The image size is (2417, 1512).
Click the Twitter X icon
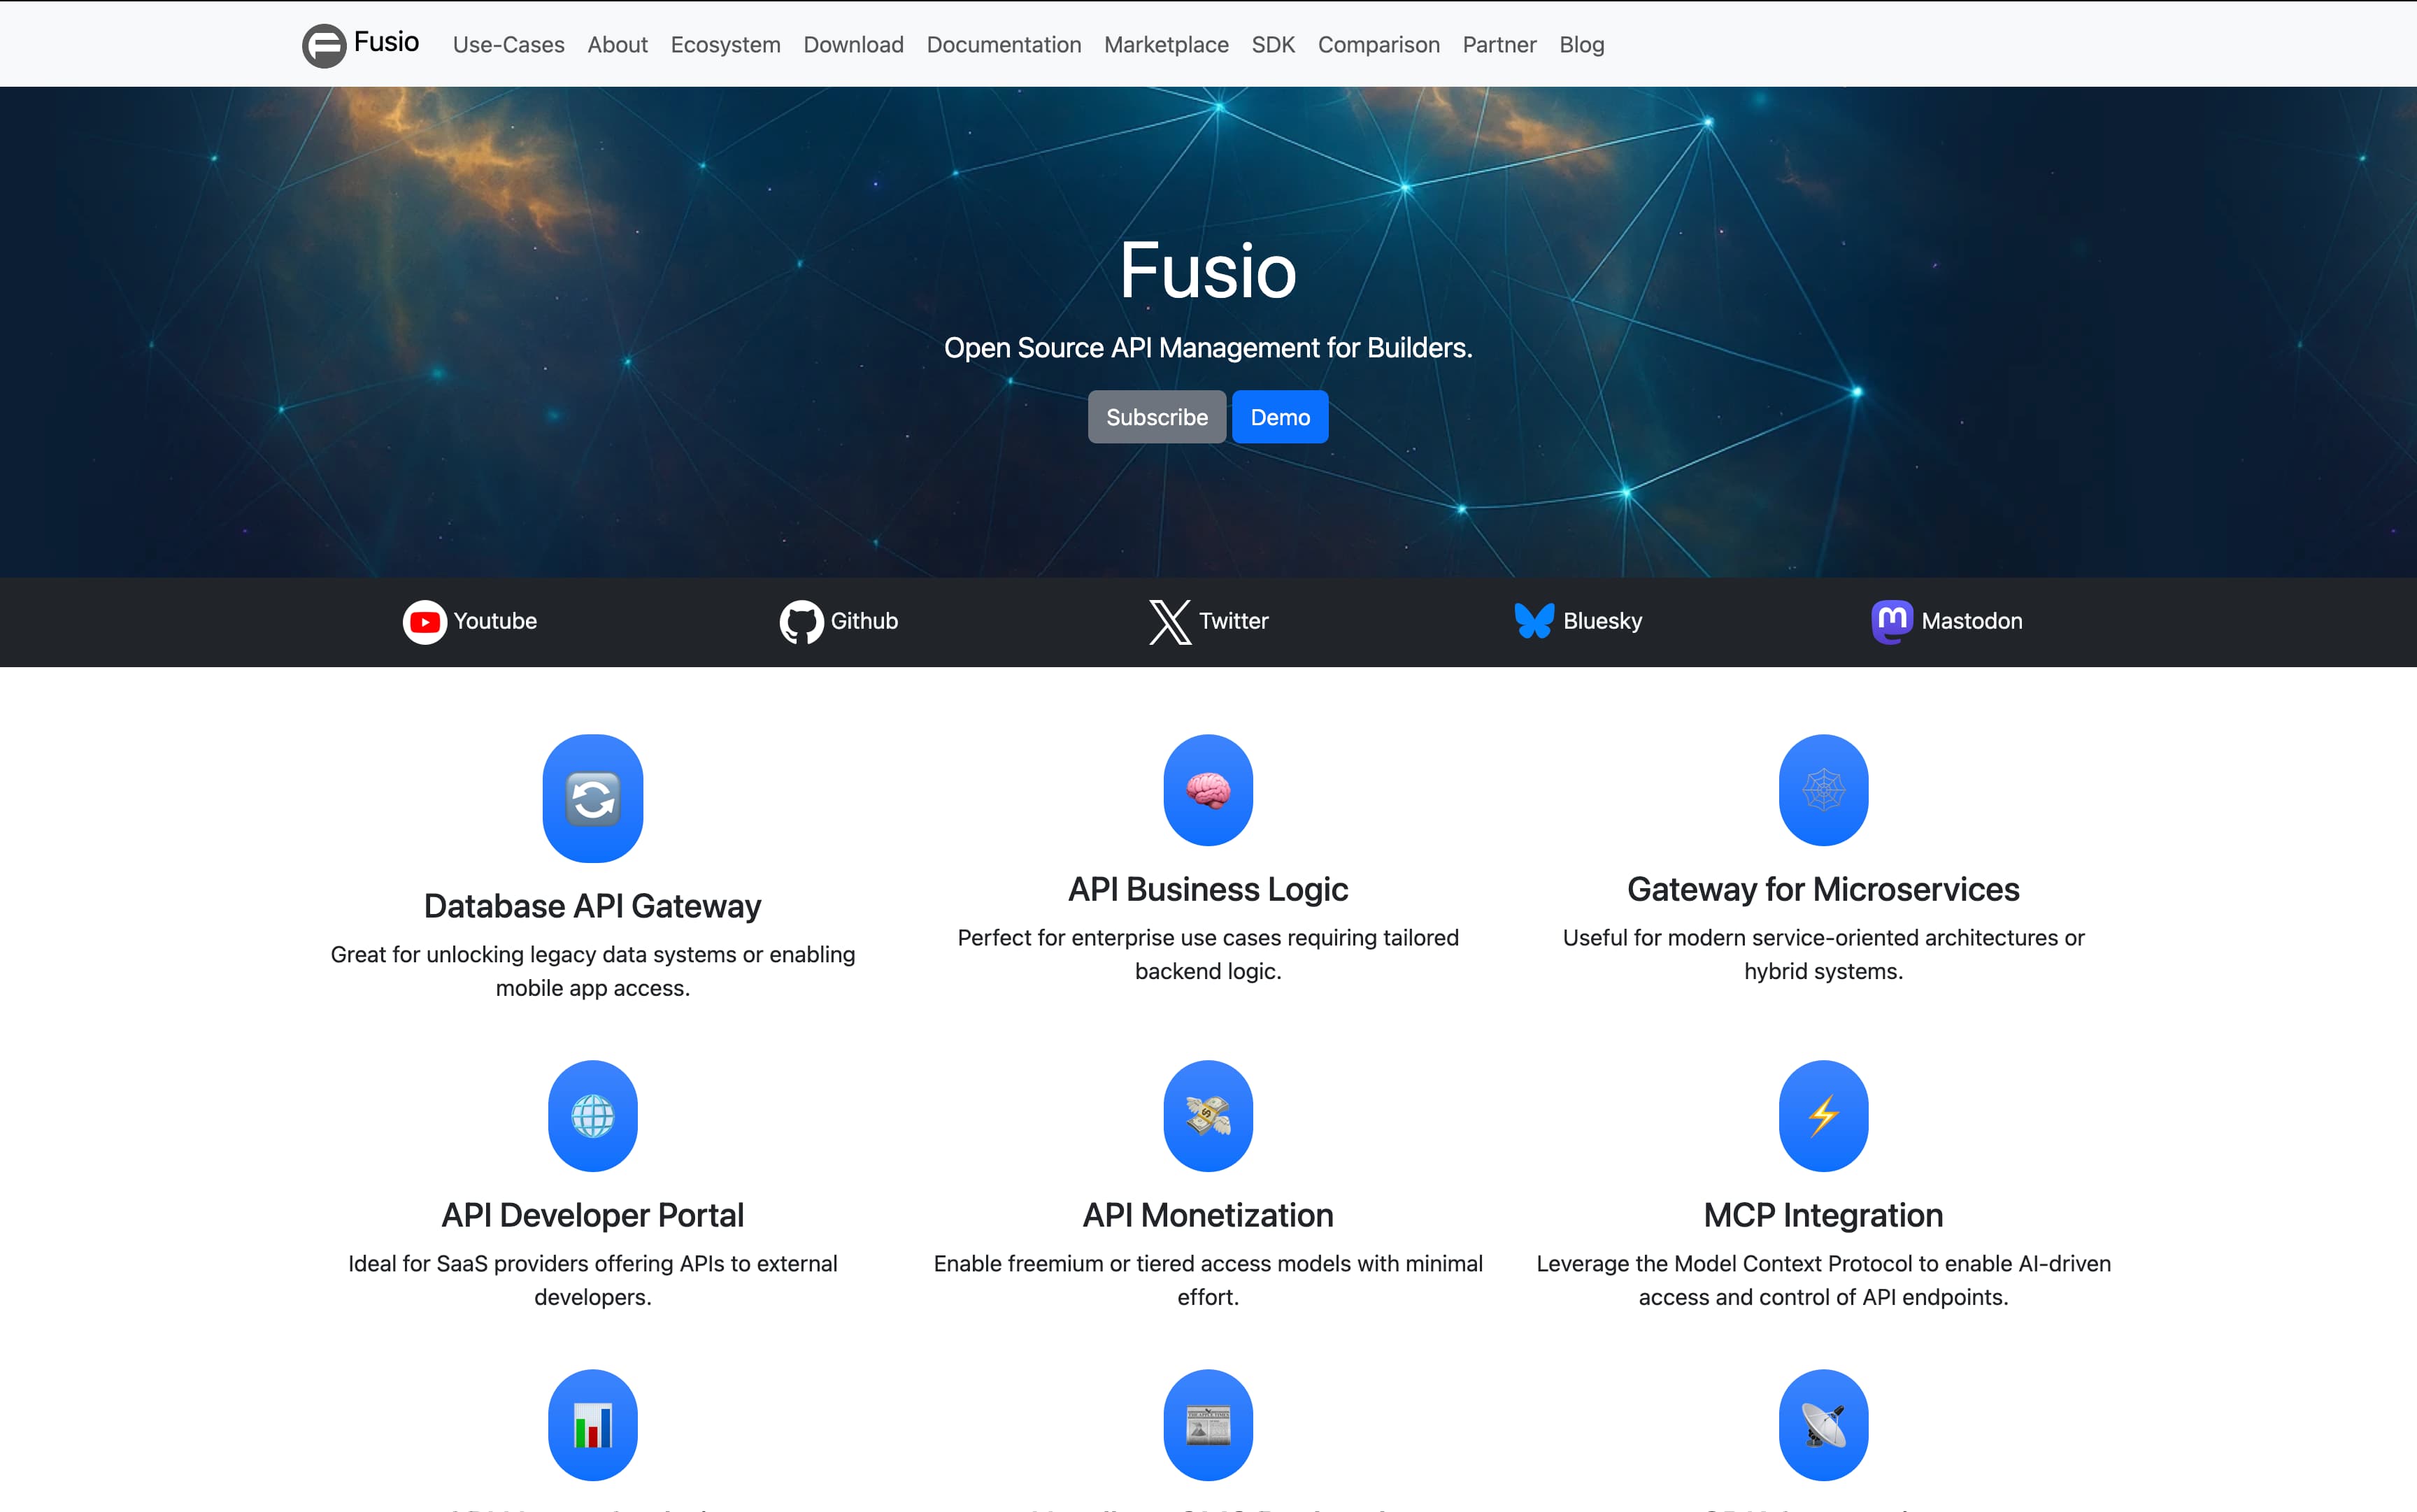tap(1168, 621)
